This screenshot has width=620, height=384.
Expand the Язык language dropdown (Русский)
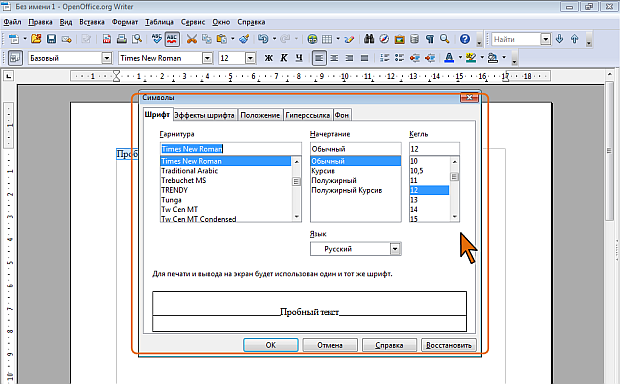point(395,249)
